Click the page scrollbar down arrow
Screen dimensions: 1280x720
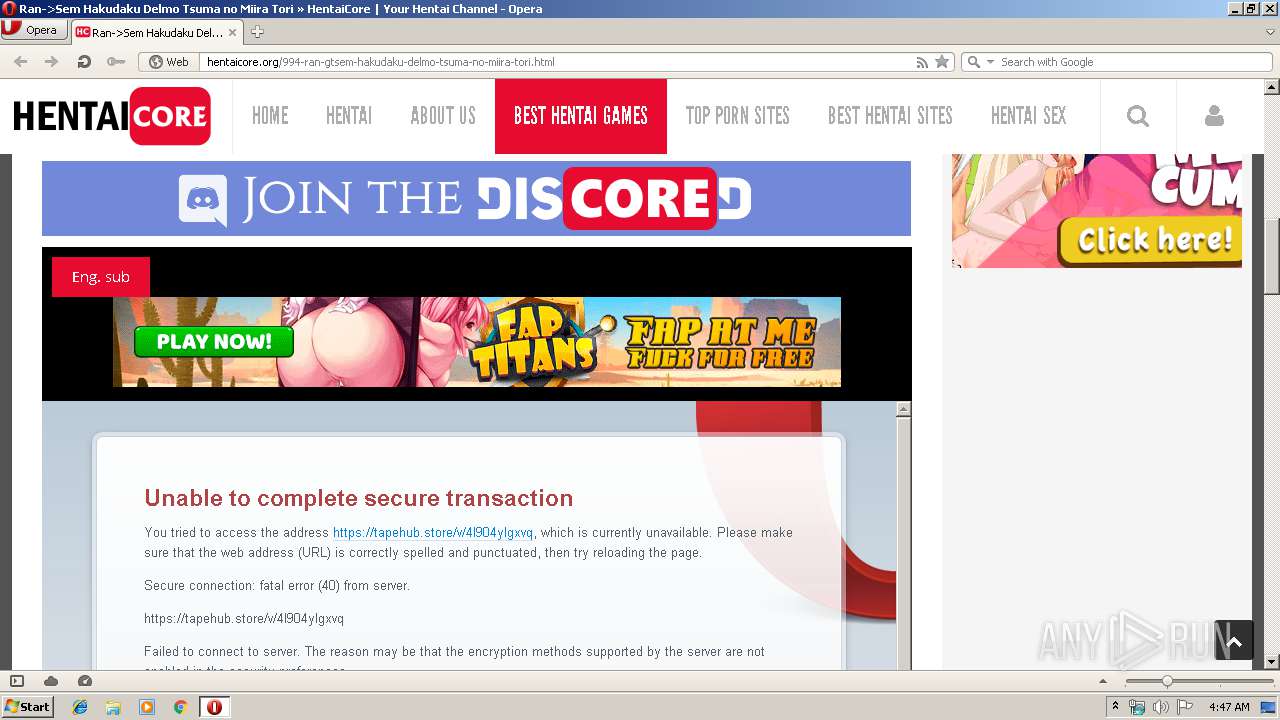point(1271,662)
